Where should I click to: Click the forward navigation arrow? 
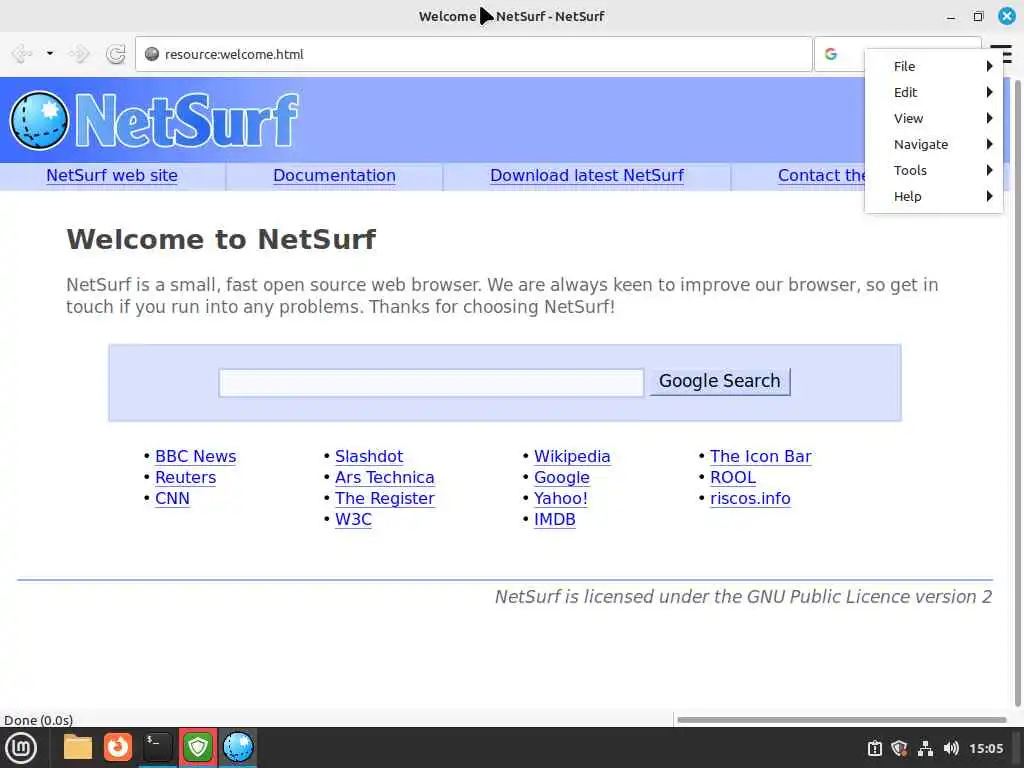79,54
